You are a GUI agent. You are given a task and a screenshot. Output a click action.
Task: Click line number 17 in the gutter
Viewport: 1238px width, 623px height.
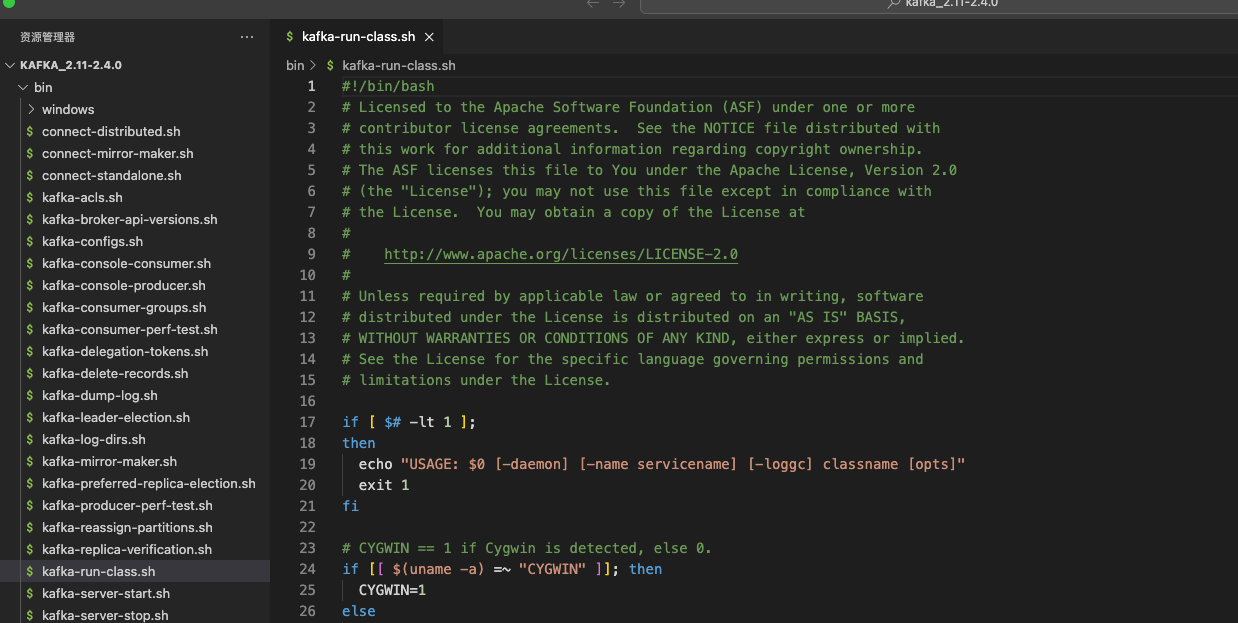pos(307,422)
